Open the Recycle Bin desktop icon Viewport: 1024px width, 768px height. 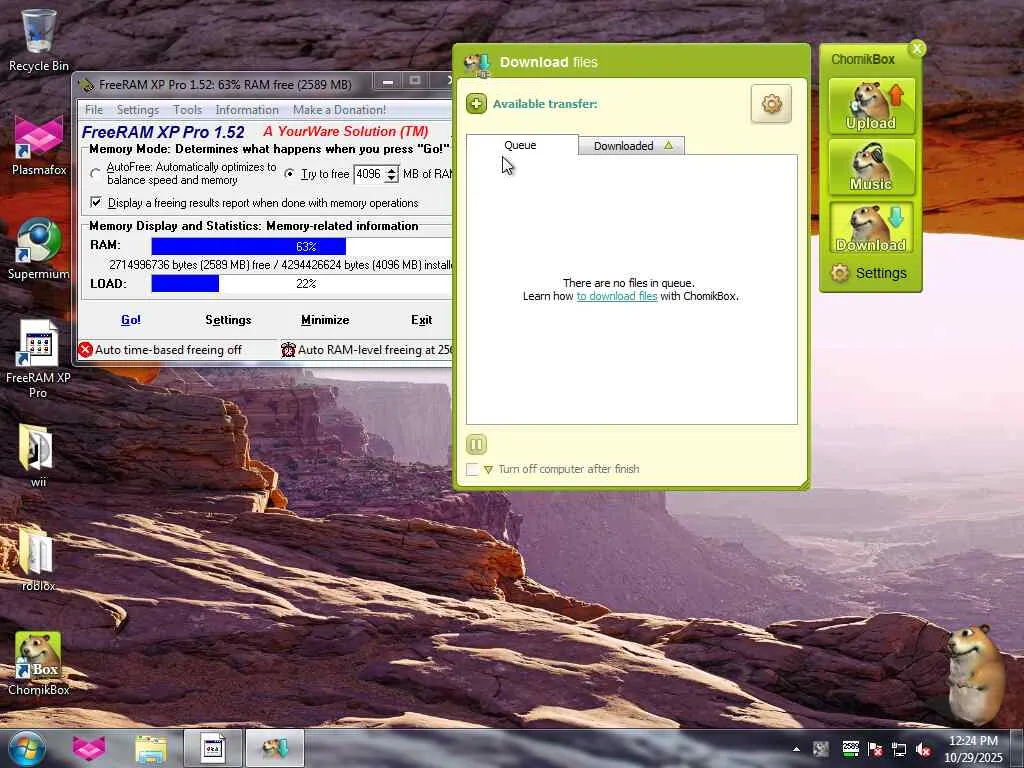click(x=38, y=39)
